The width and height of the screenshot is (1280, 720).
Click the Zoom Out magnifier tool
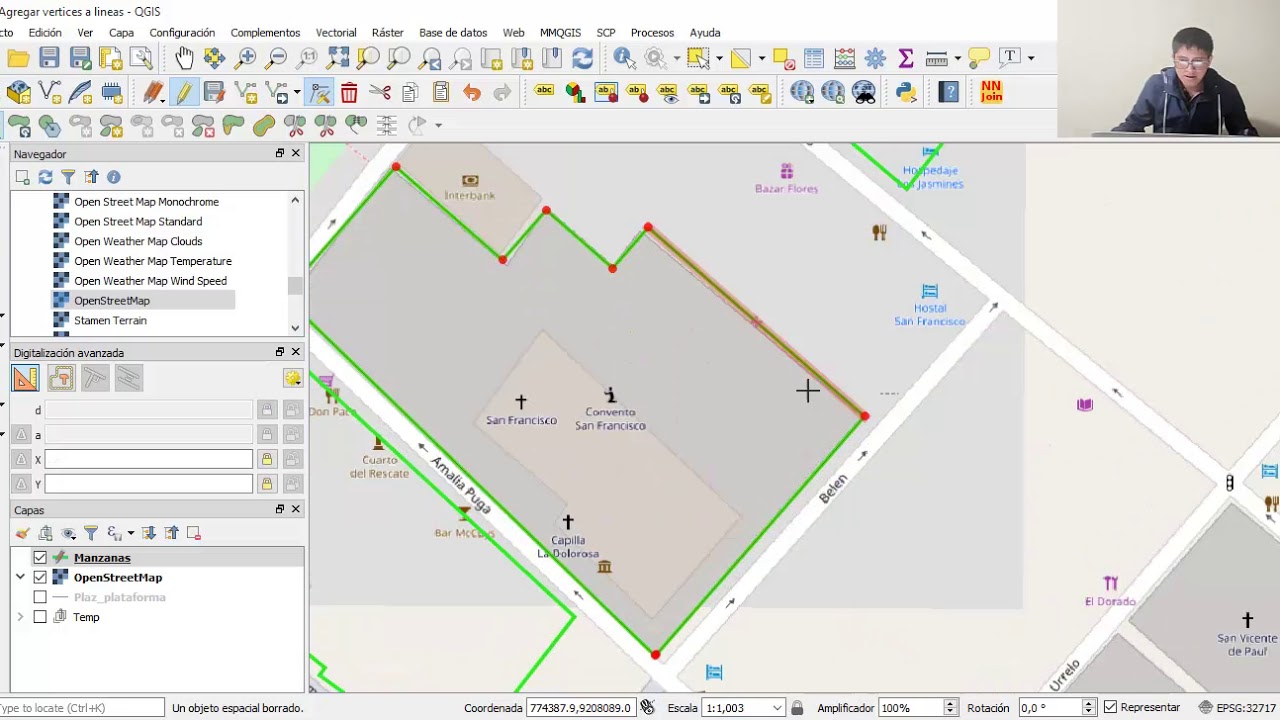pyautogui.click(x=277, y=58)
